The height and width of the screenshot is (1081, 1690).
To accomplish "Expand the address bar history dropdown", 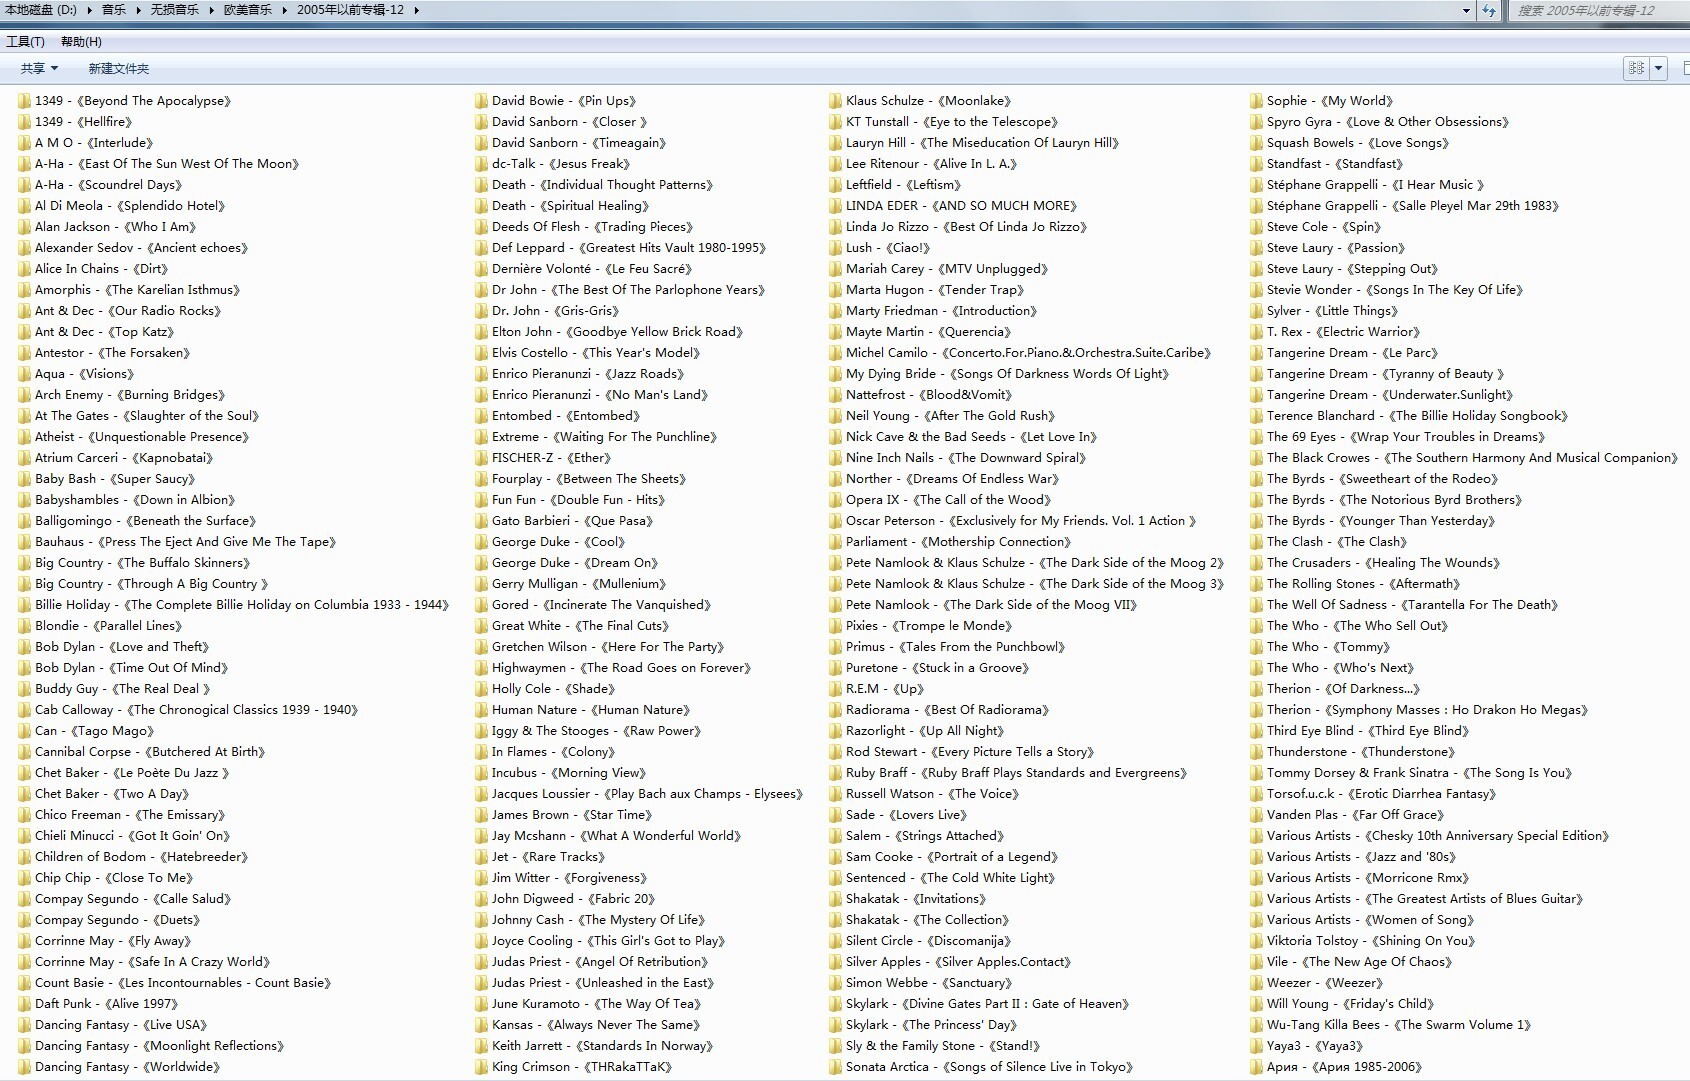I will (x=1466, y=11).
